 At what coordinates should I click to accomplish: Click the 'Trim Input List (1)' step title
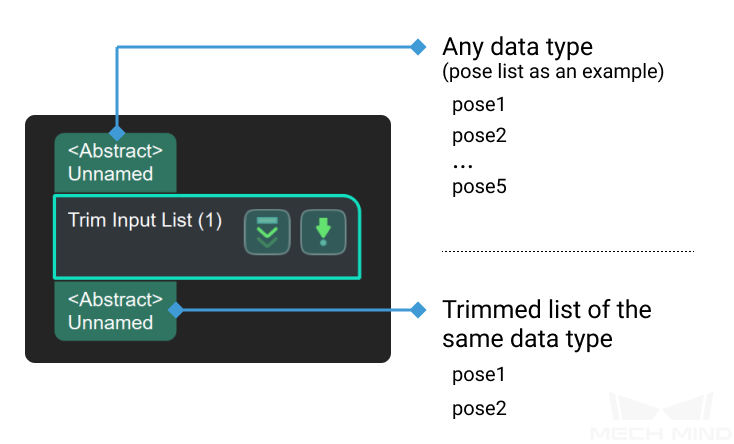click(x=145, y=220)
